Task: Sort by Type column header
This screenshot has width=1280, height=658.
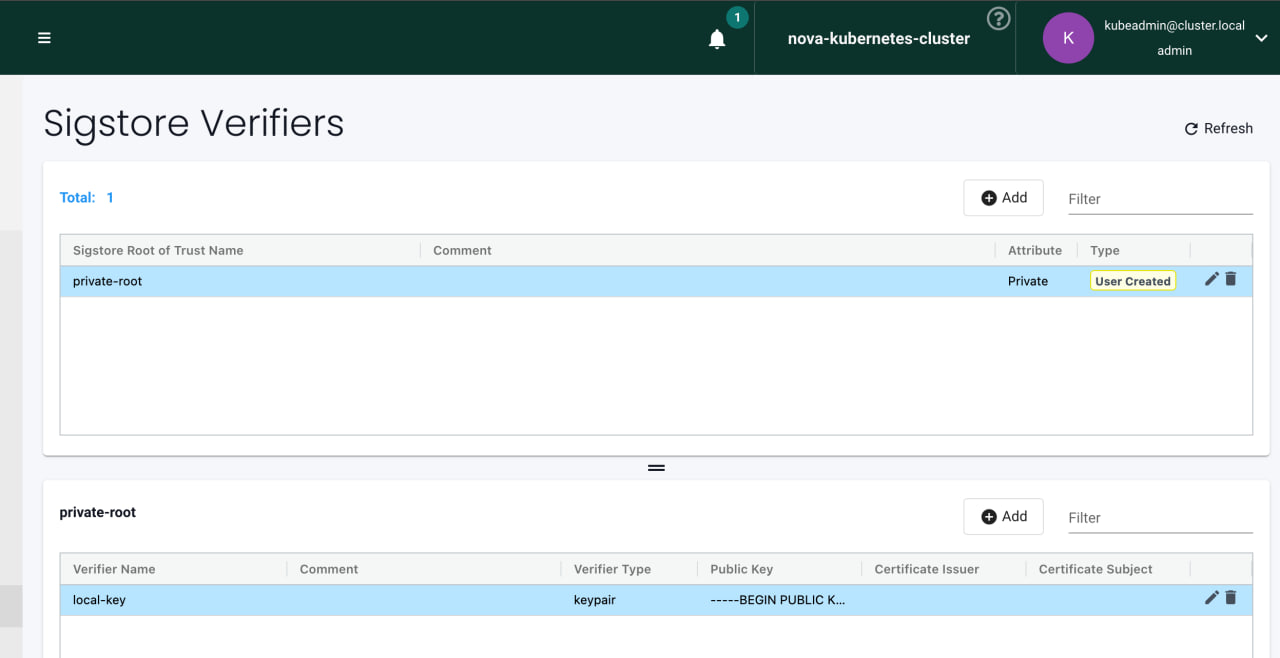Action: [x=1105, y=250]
